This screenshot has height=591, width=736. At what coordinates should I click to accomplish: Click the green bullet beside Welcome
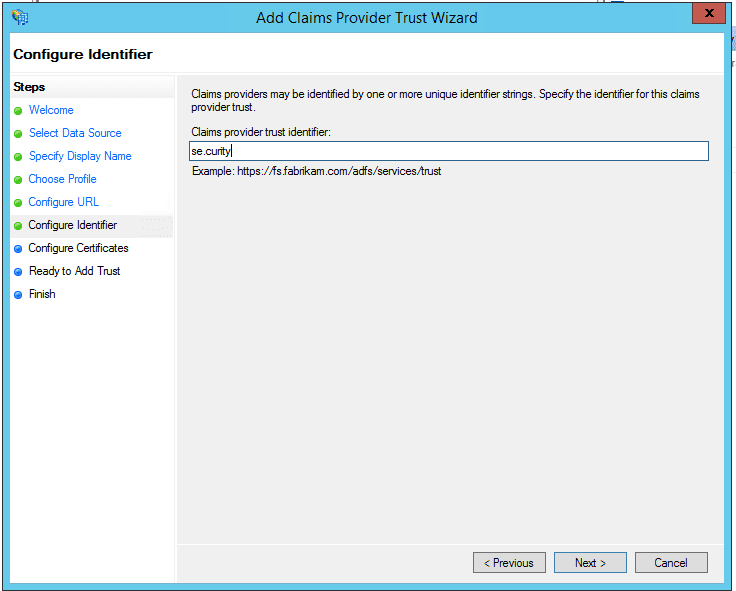tap(18, 111)
